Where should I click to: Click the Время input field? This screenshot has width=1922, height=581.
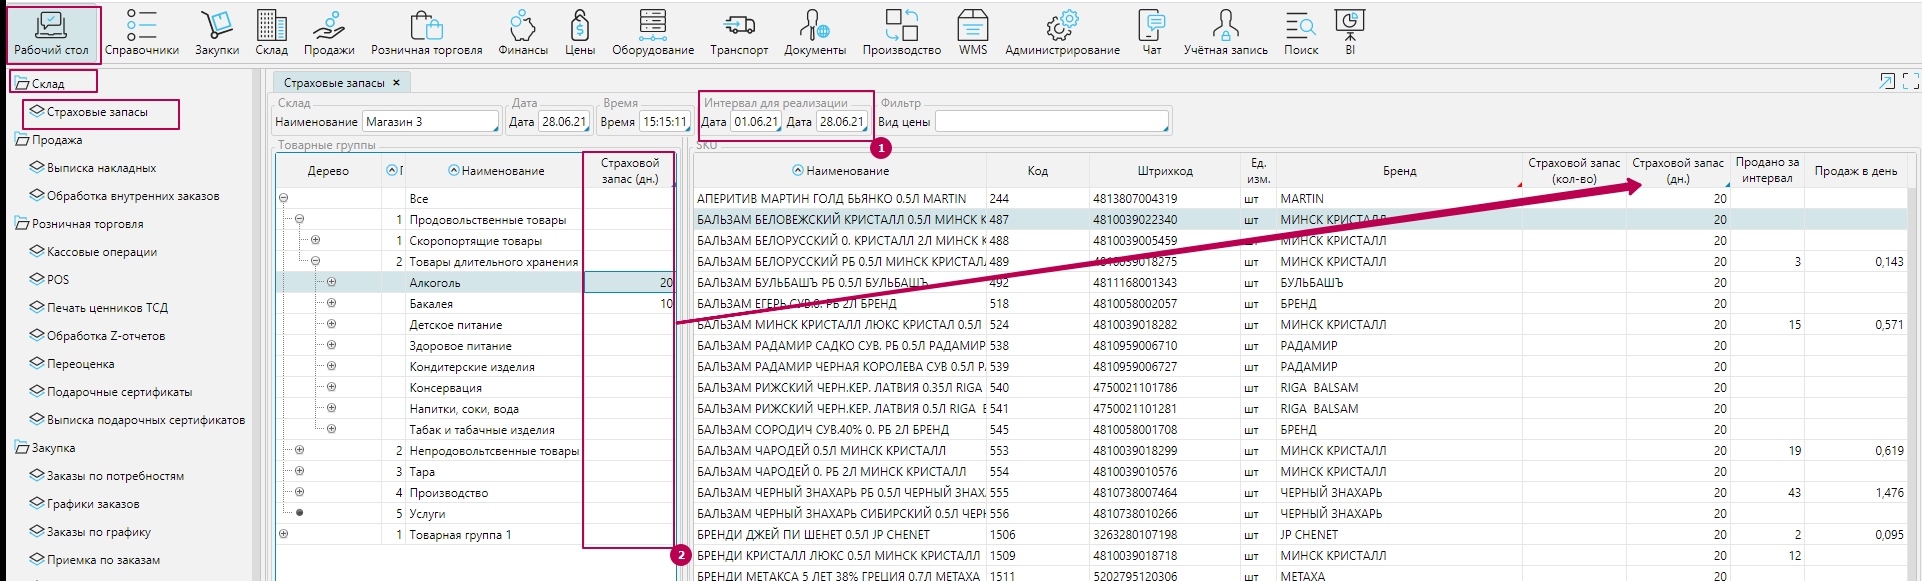pyautogui.click(x=663, y=122)
